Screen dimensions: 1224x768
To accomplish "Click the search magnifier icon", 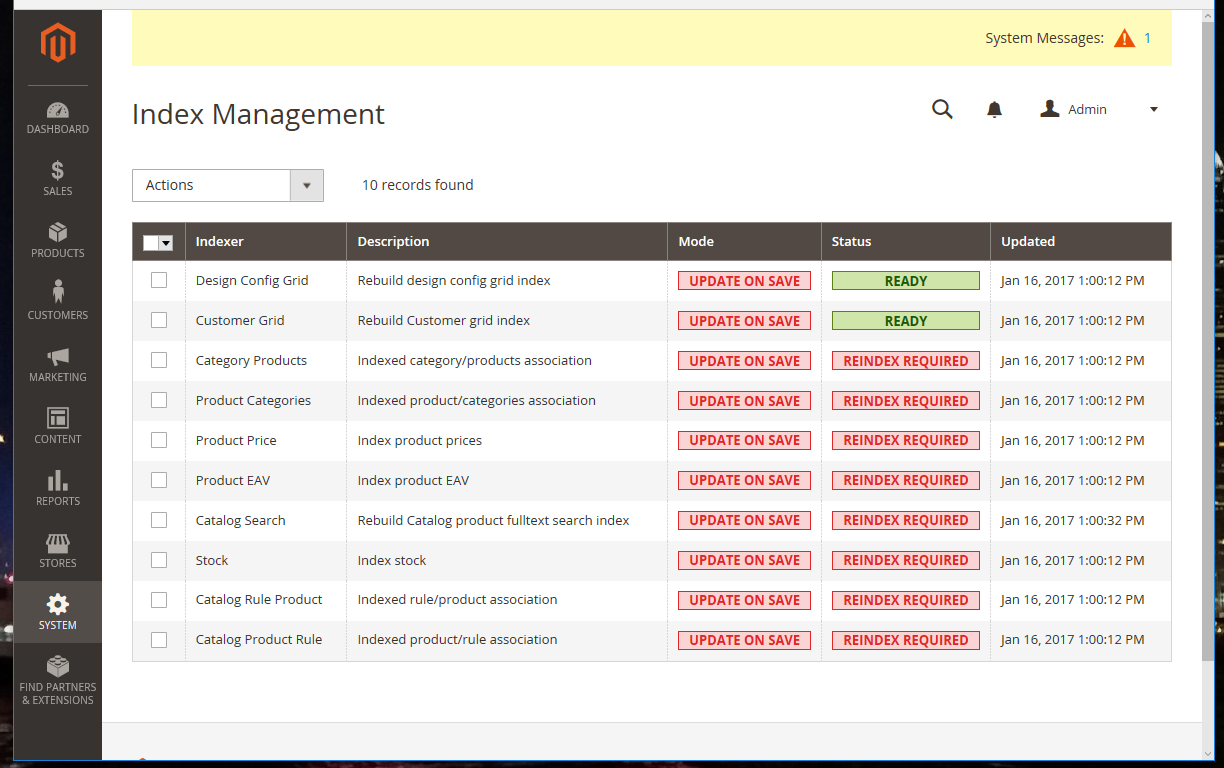I will coord(942,109).
